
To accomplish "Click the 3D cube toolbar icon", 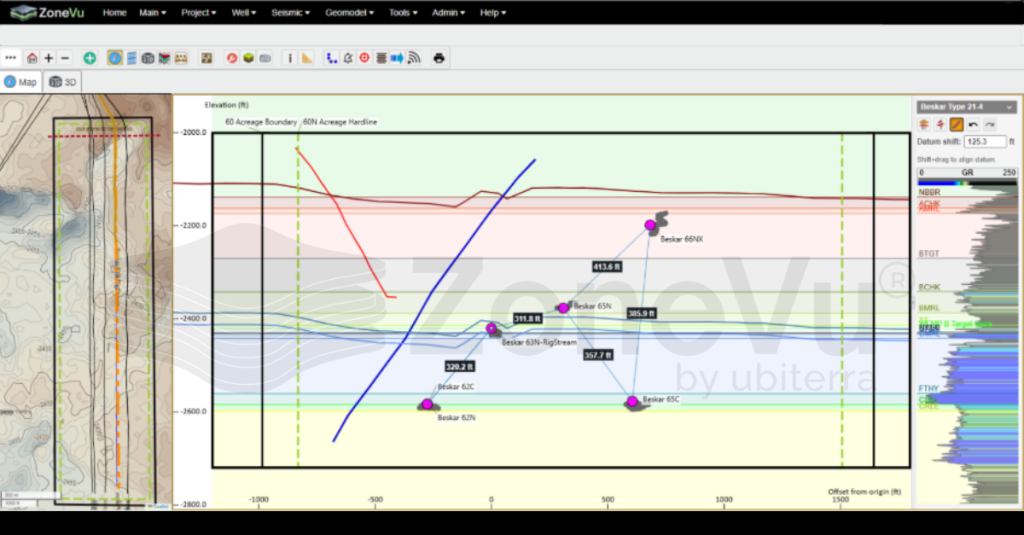I will [148, 58].
